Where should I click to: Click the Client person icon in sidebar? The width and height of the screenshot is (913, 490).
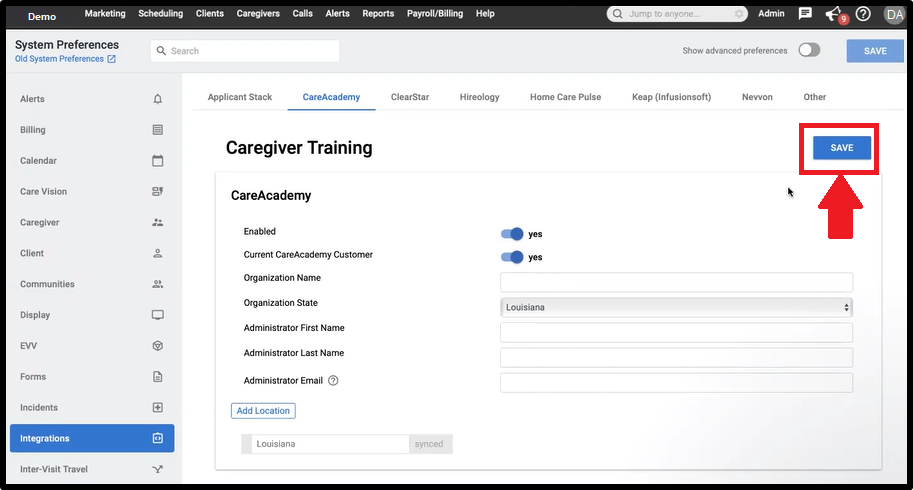coord(157,253)
